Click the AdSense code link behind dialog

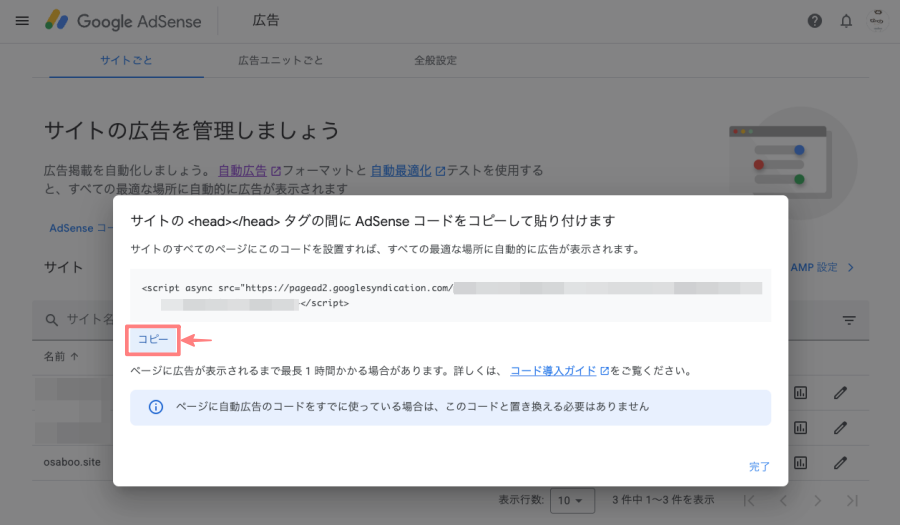tap(81, 228)
